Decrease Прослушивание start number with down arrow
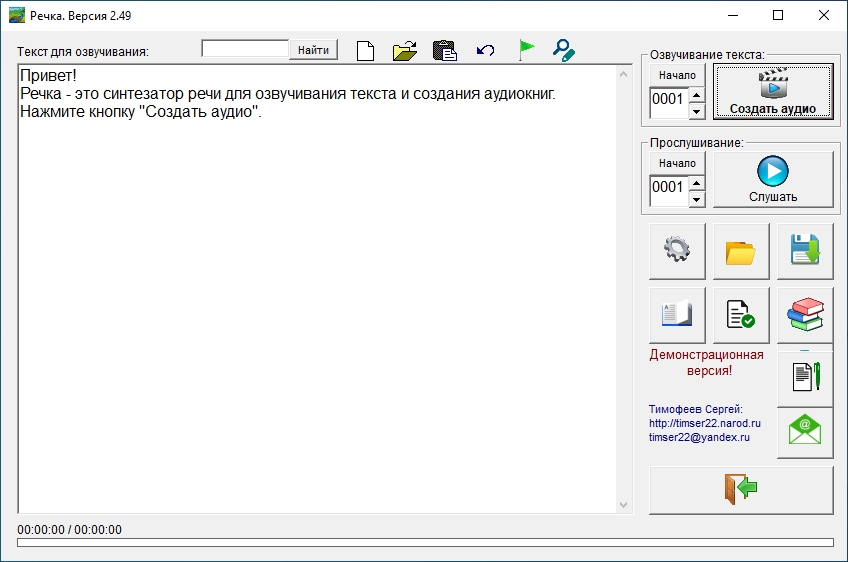Viewport: 848px width, 562px height. tap(697, 199)
